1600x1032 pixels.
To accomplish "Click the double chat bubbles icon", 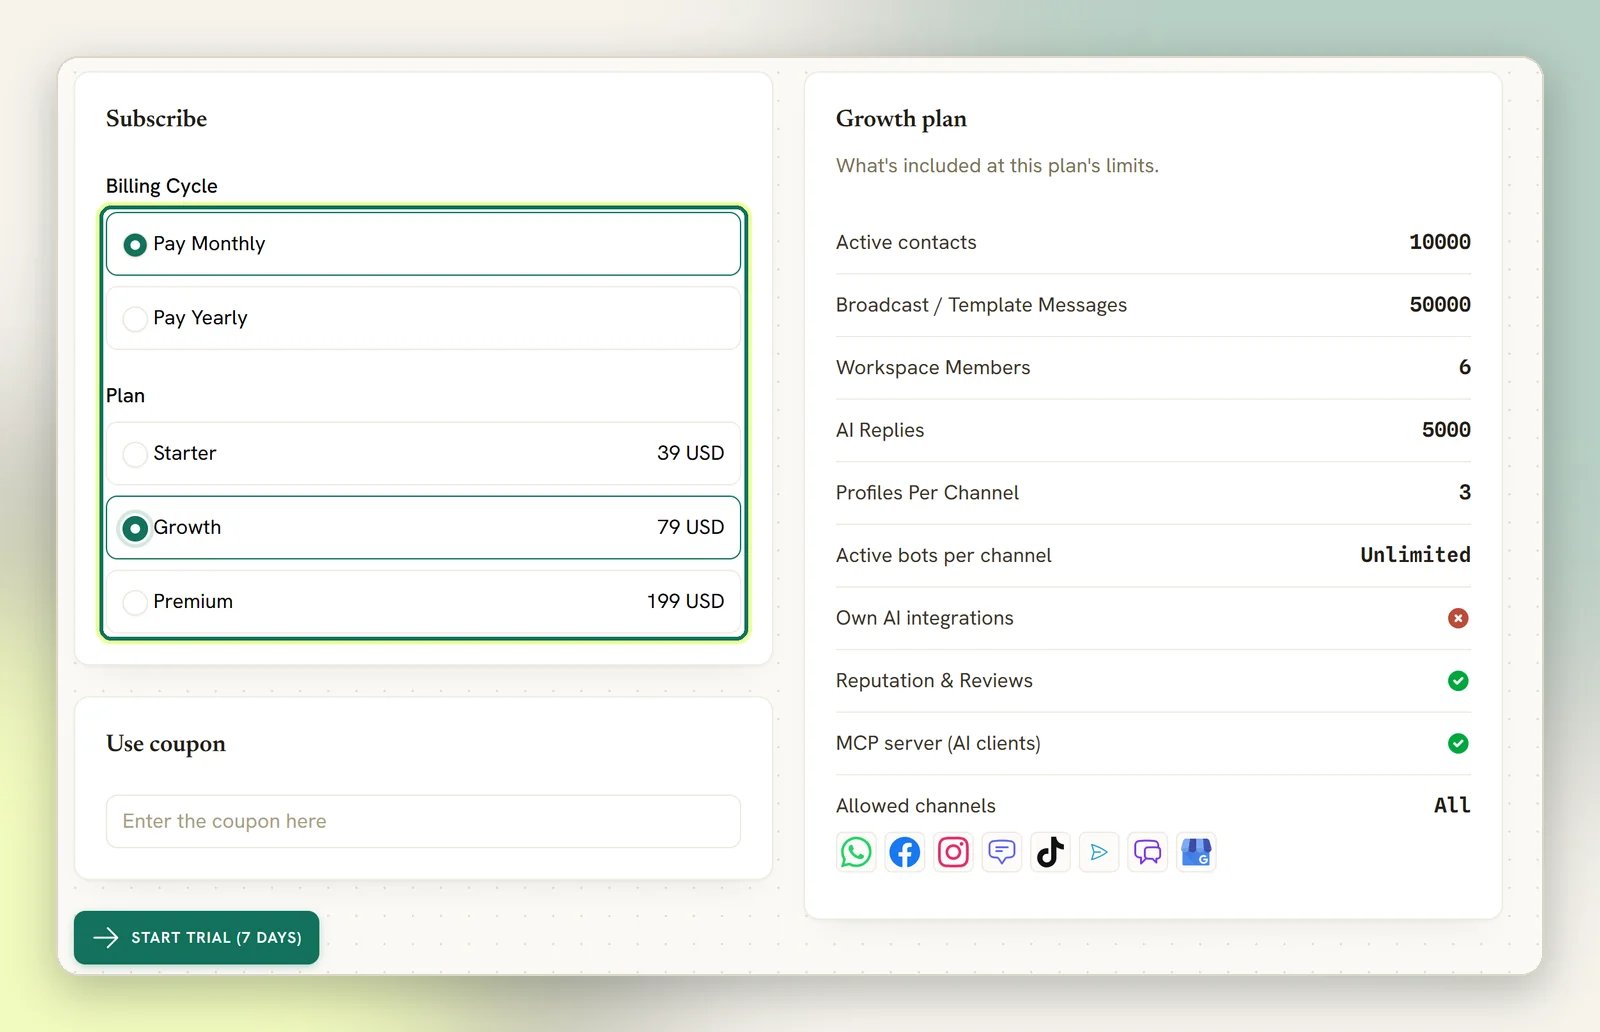I will click(1148, 852).
